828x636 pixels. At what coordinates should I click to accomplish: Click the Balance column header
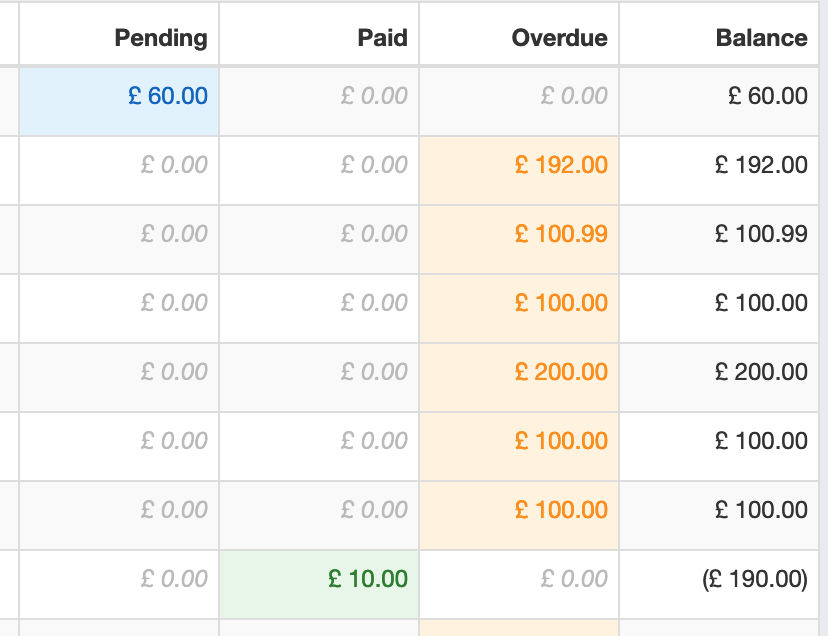[x=761, y=38]
